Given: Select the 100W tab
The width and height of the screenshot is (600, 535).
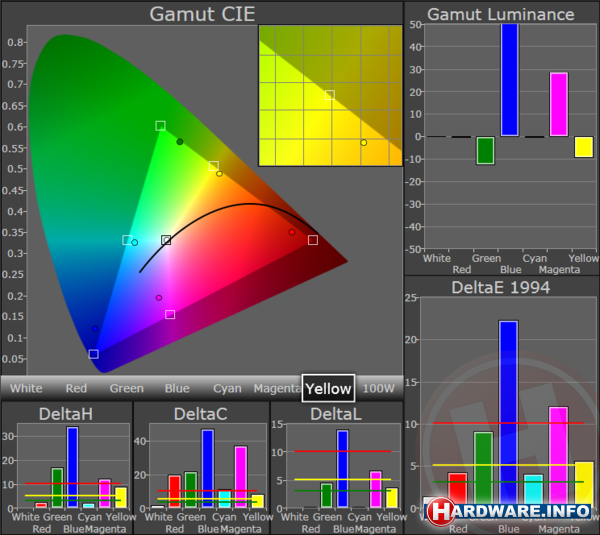Looking at the screenshot, I should coord(378,388).
